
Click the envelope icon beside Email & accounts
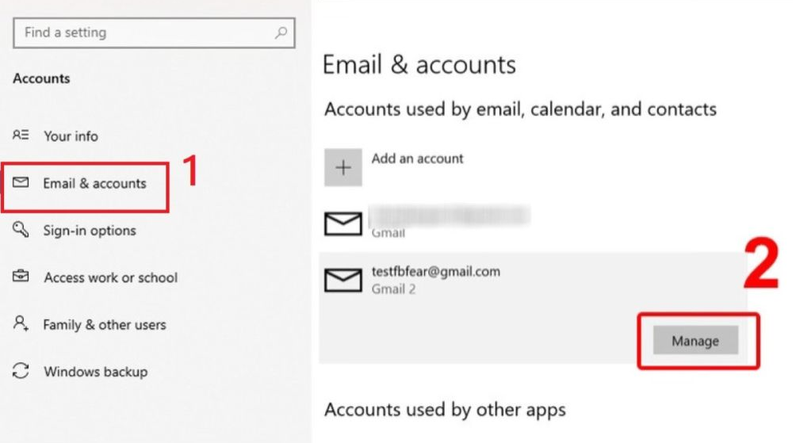pyautogui.click(x=20, y=182)
